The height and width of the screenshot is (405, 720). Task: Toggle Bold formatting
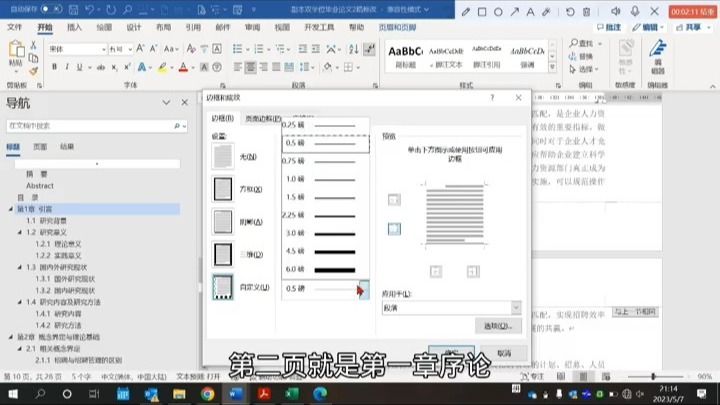(54, 67)
